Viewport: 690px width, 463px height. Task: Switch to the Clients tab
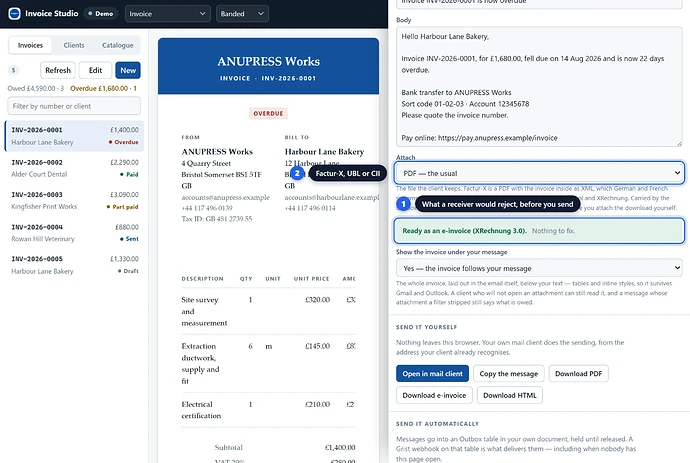click(x=73, y=45)
